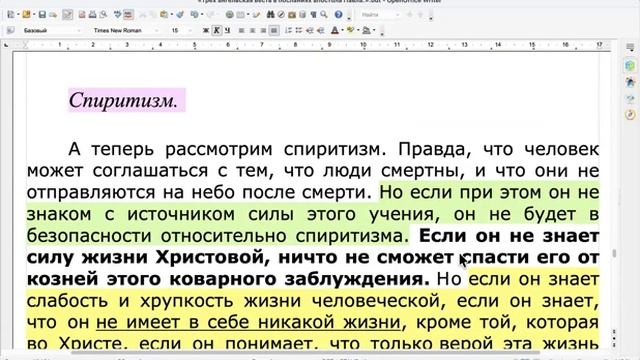Click the Undo icon
The image size is (640, 360).
click(x=194, y=15)
